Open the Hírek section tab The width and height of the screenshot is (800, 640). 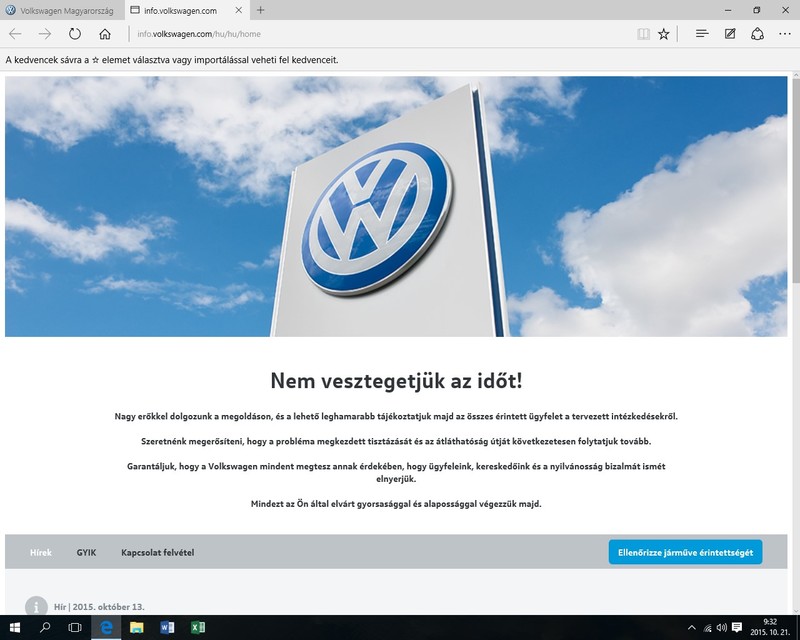(x=41, y=552)
